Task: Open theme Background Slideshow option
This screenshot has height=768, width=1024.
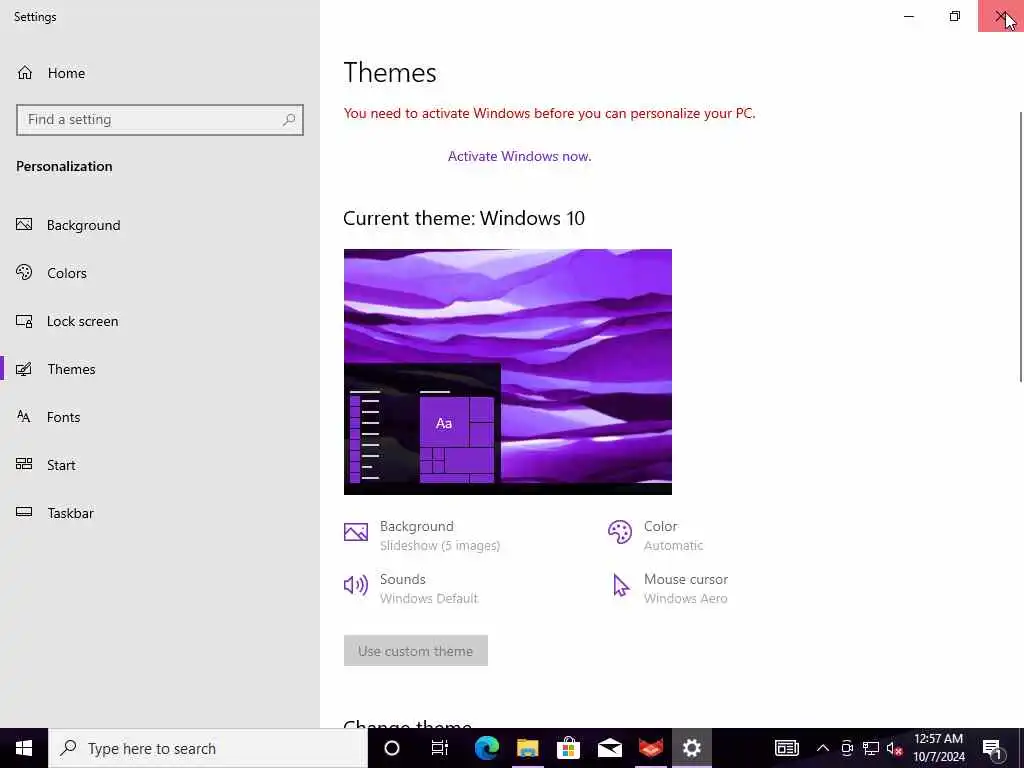Action: (x=422, y=536)
